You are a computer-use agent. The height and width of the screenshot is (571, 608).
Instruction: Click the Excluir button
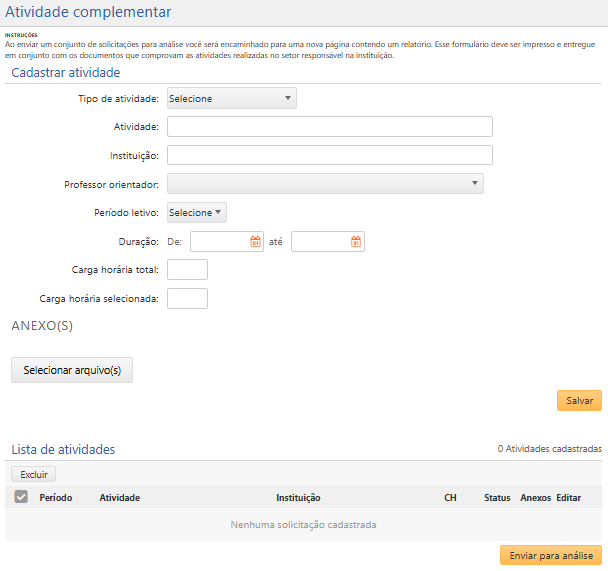click(34, 474)
